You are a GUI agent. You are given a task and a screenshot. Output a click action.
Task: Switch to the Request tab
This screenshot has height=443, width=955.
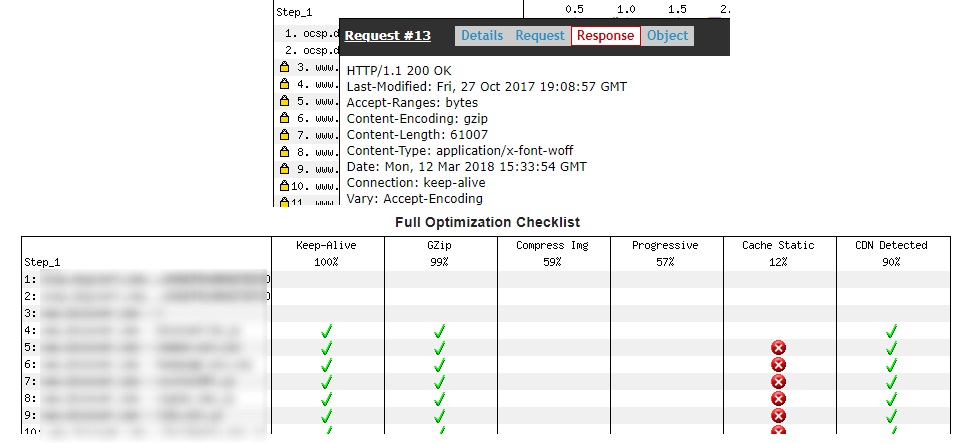[540, 36]
